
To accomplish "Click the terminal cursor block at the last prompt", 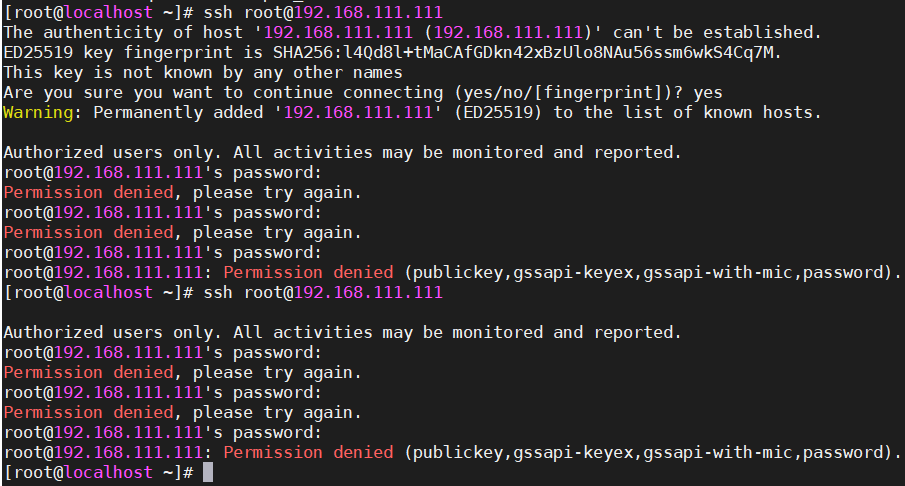I will pyautogui.click(x=208, y=472).
